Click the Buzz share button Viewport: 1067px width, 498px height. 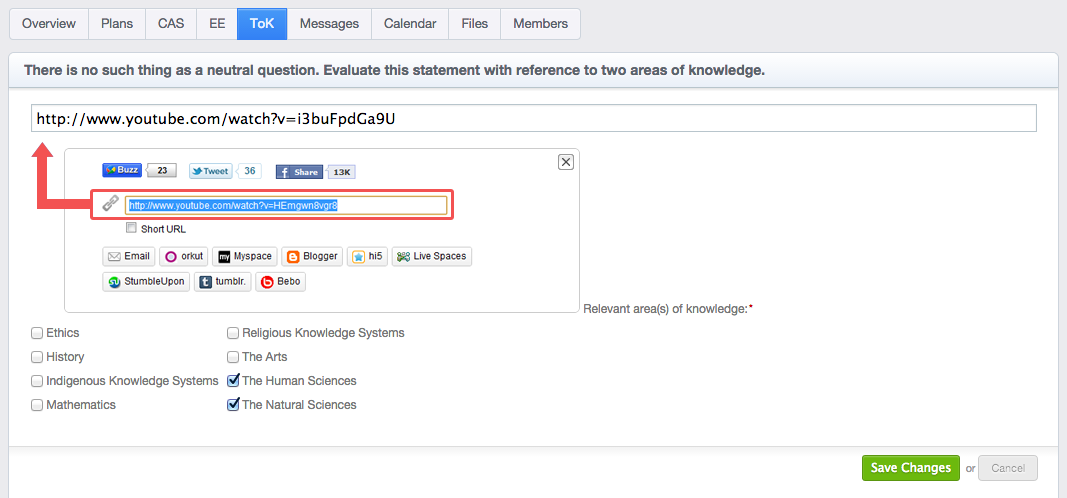pos(122,170)
